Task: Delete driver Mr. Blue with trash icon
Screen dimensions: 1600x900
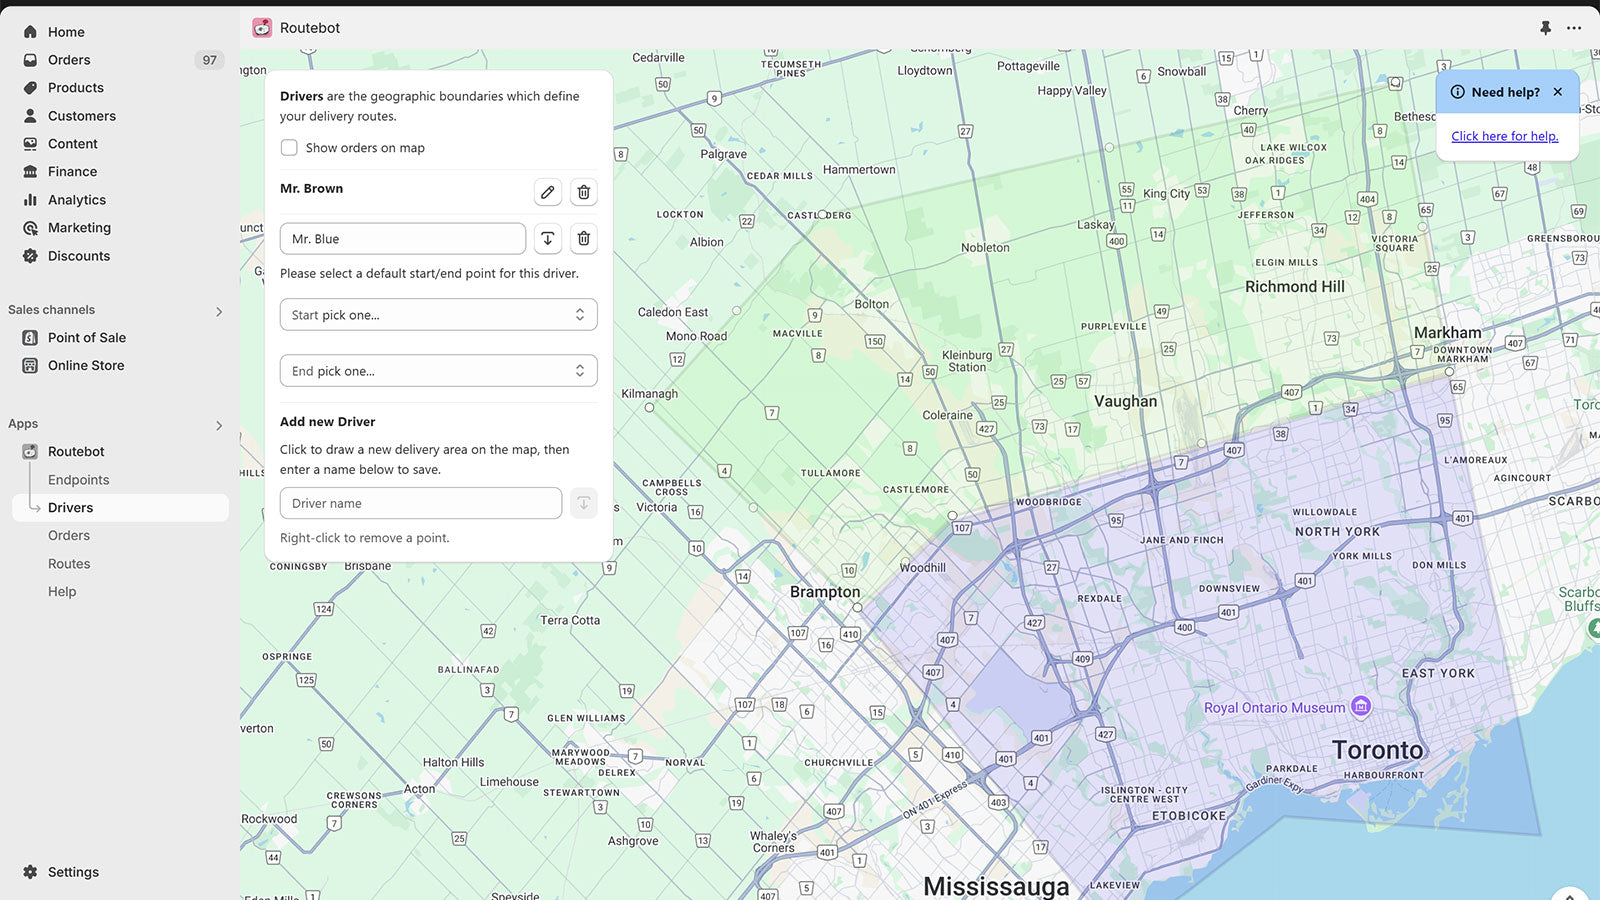Action: [584, 239]
